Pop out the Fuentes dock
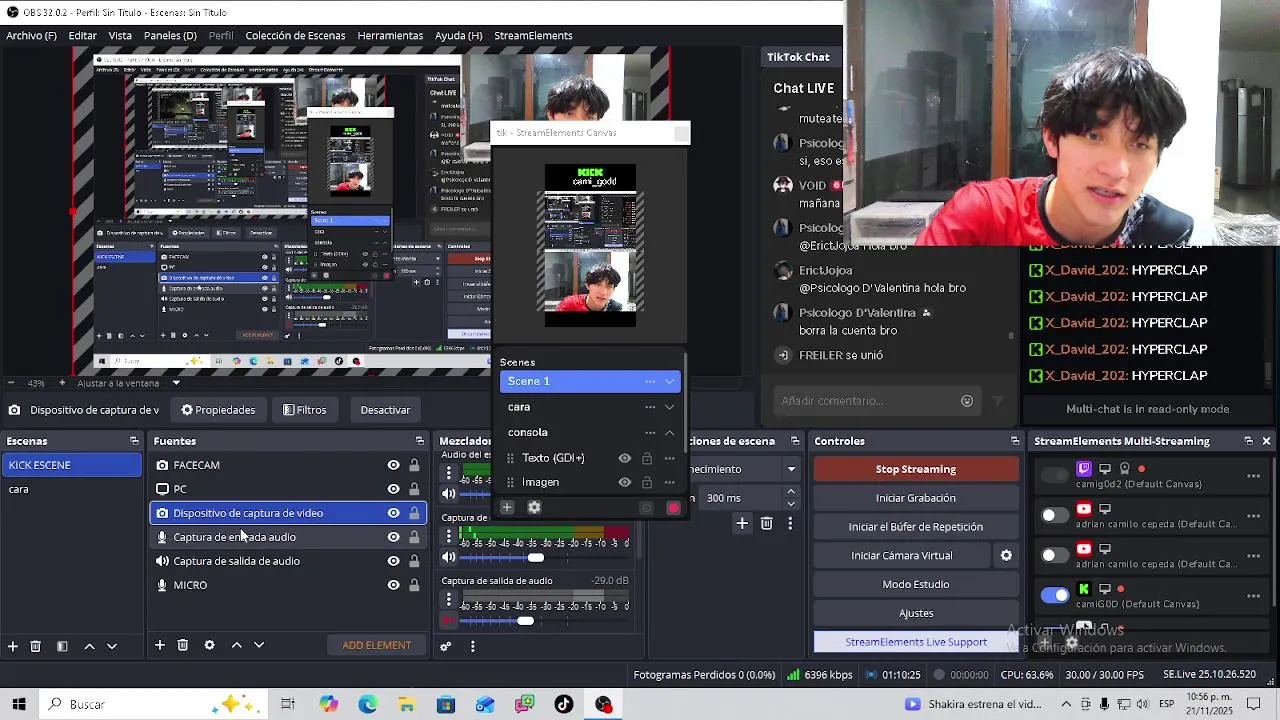The width and height of the screenshot is (1280, 720). tap(420, 441)
